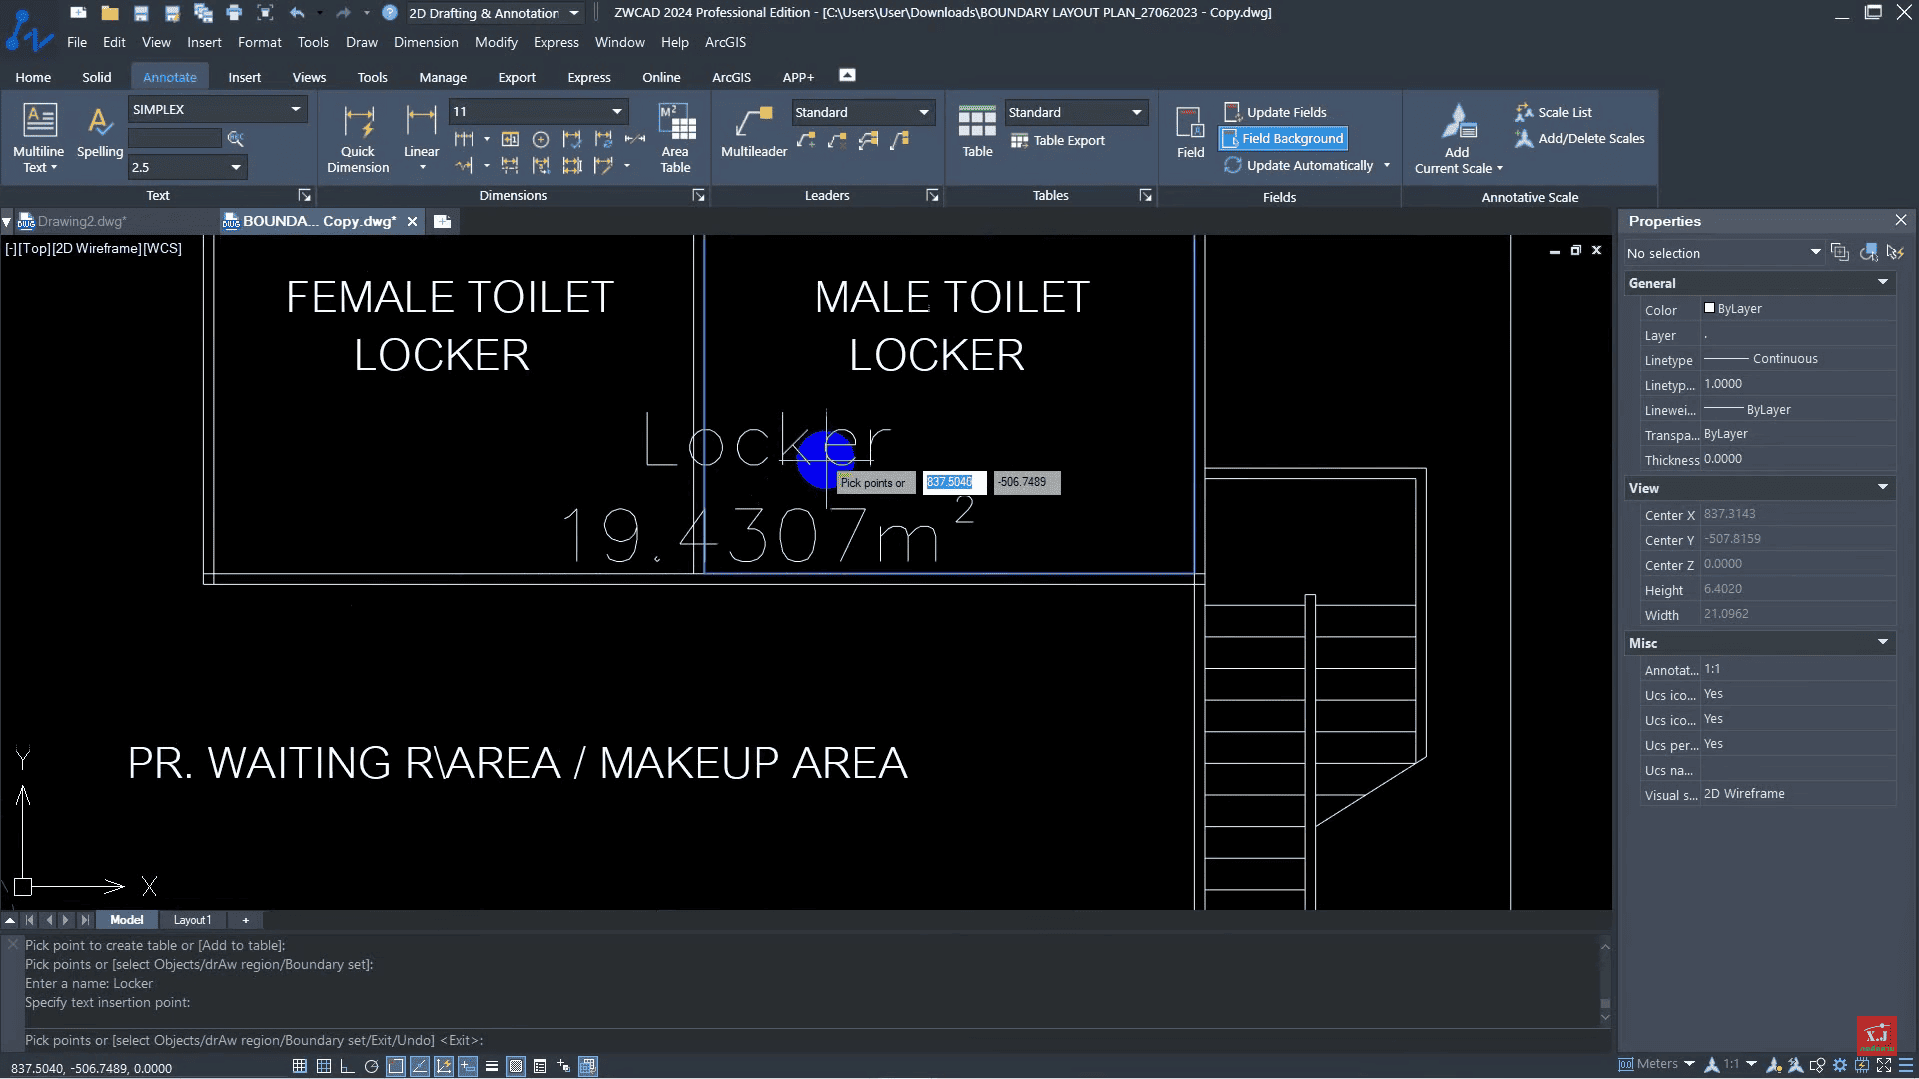Open the Area Table tool
Viewport: 1919px width, 1079px height.
coord(676,138)
